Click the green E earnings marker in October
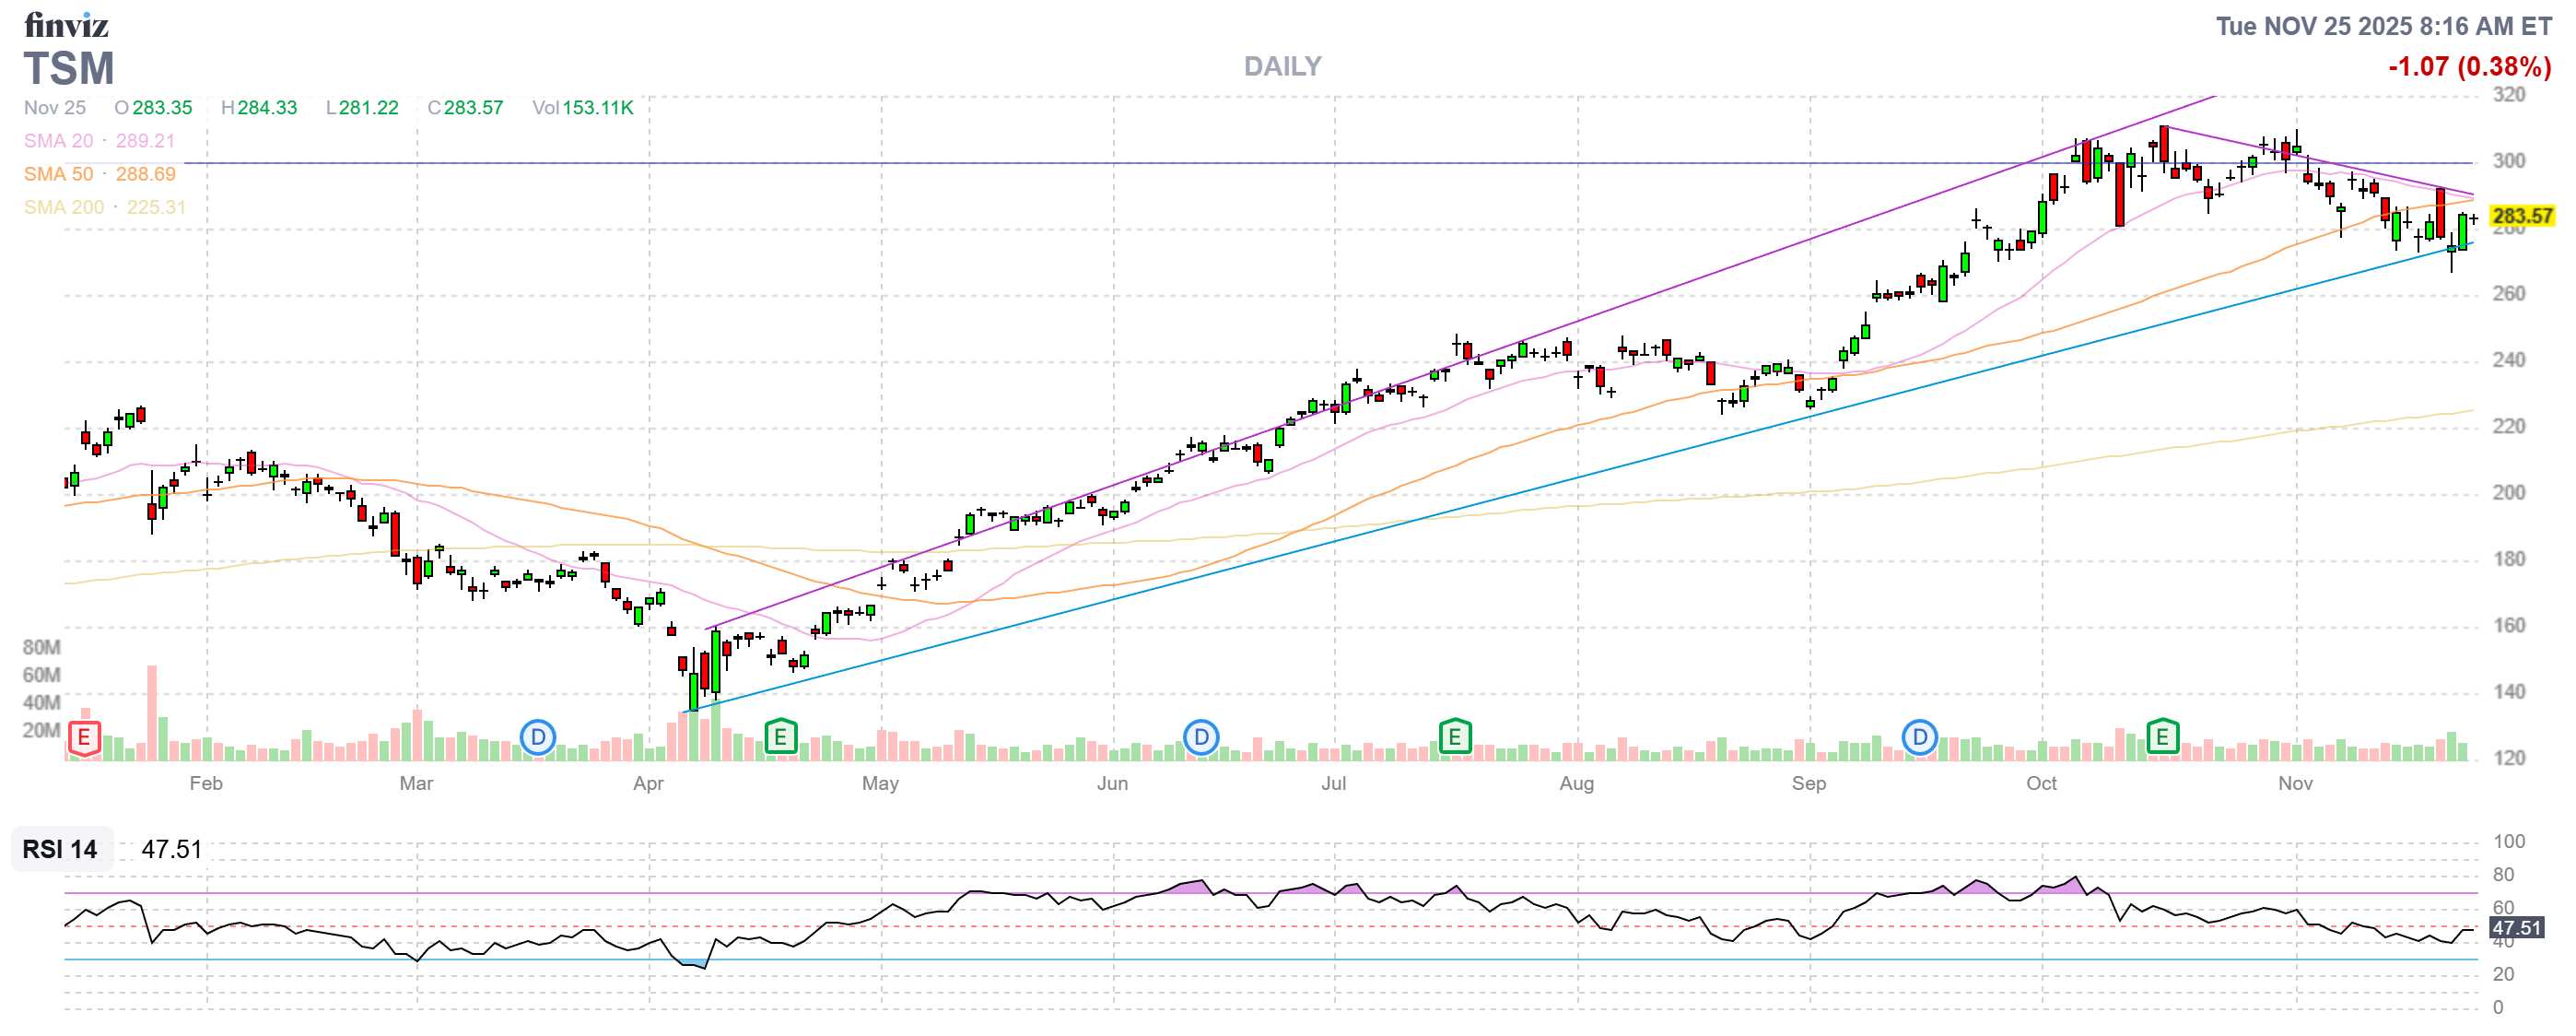2576x1036 pixels. 2163,737
